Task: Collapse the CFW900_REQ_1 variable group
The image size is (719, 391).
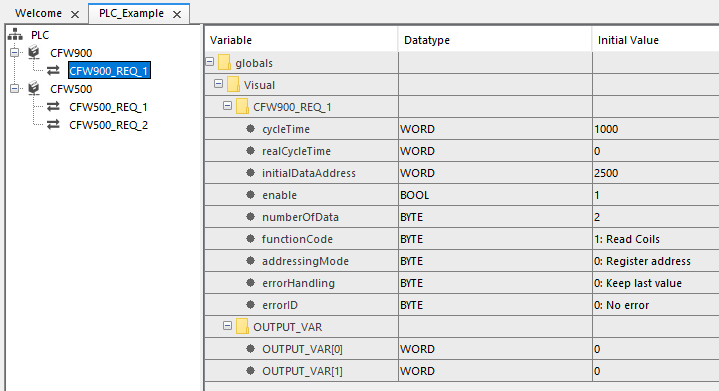Action: tap(227, 105)
